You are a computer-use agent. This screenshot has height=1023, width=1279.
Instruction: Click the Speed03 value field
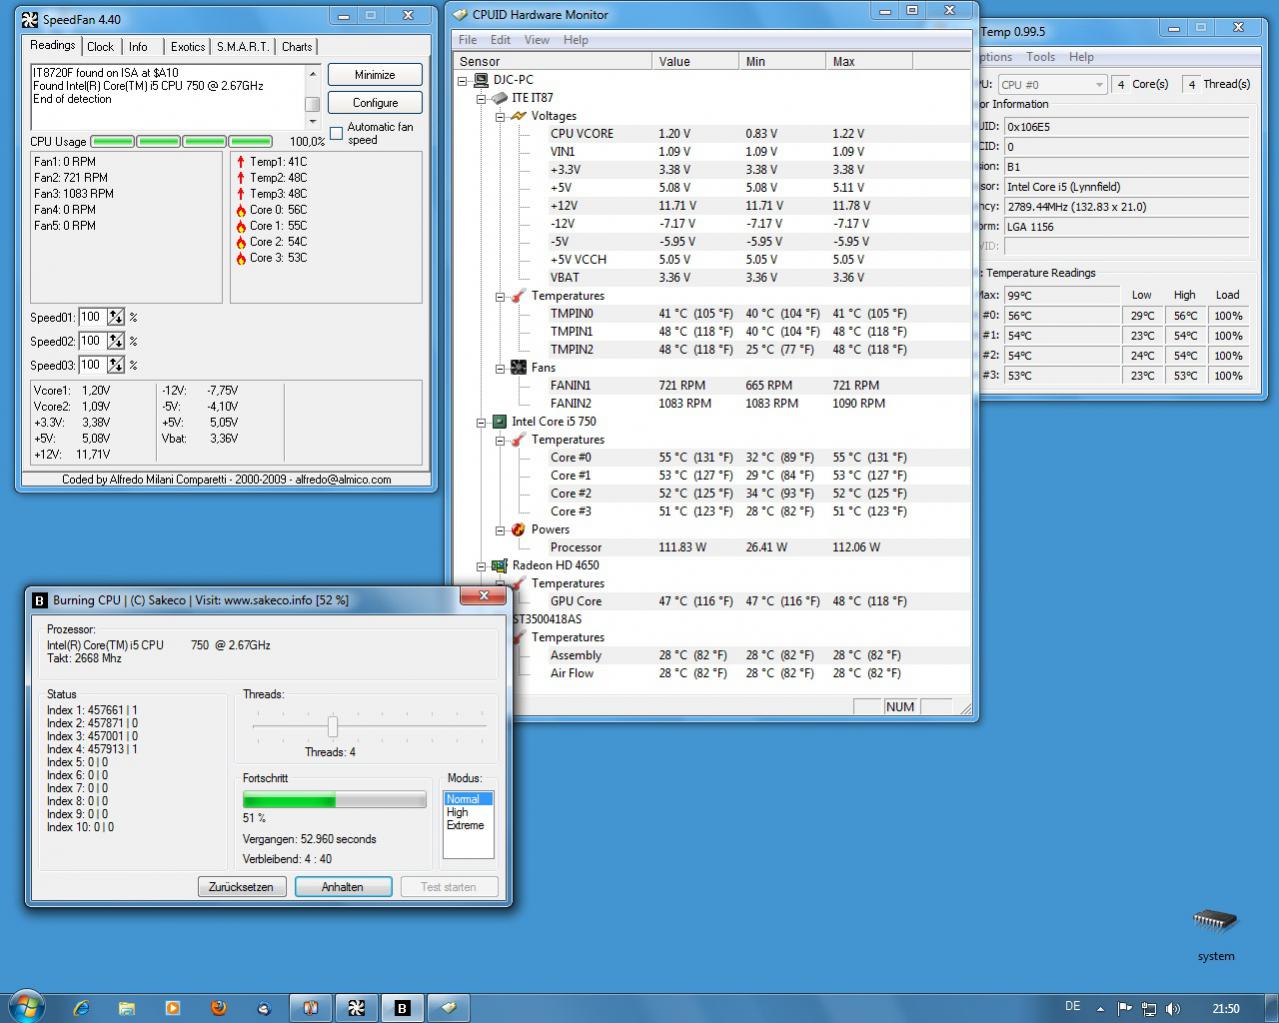click(92, 365)
